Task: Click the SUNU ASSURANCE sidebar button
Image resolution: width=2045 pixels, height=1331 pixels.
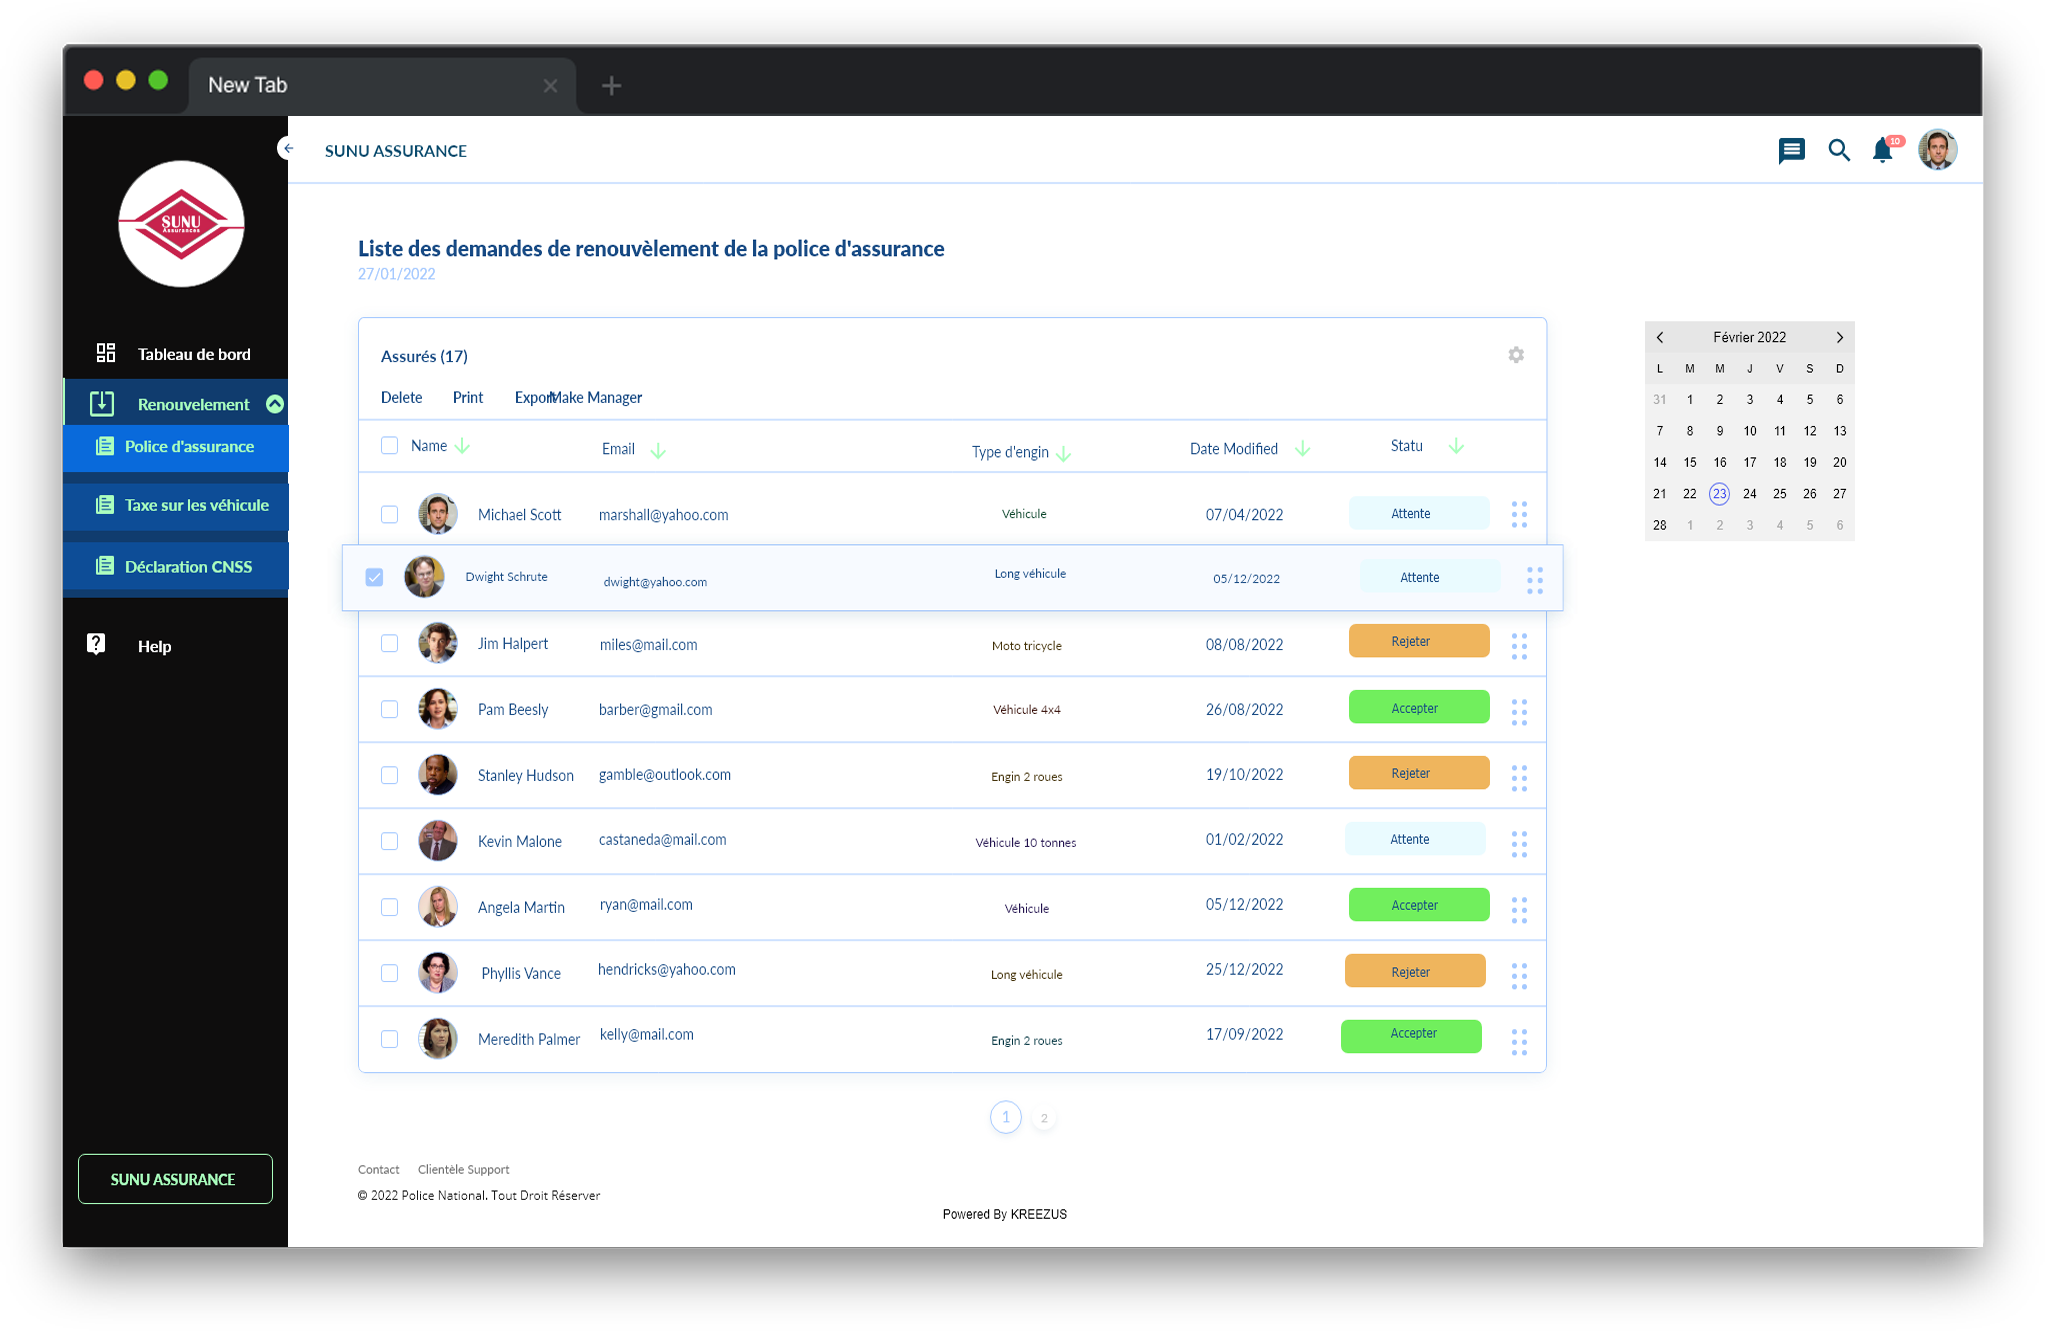Action: 175,1179
